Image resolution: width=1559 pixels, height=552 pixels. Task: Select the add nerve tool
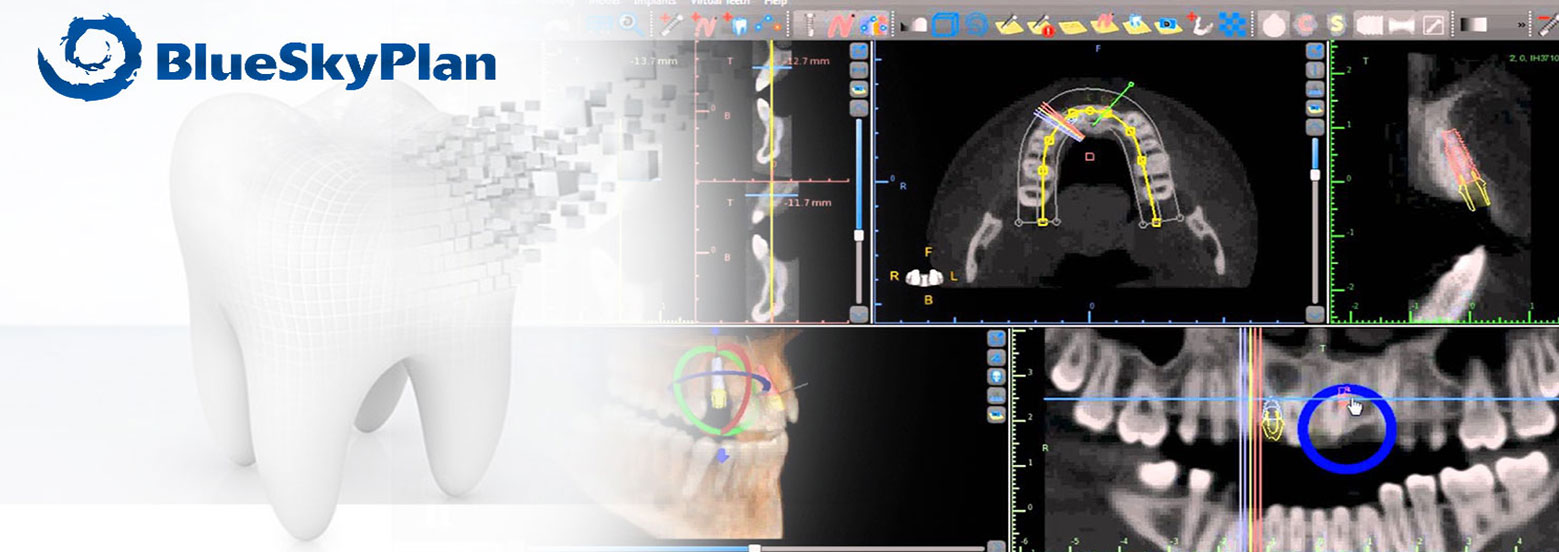(x=705, y=24)
